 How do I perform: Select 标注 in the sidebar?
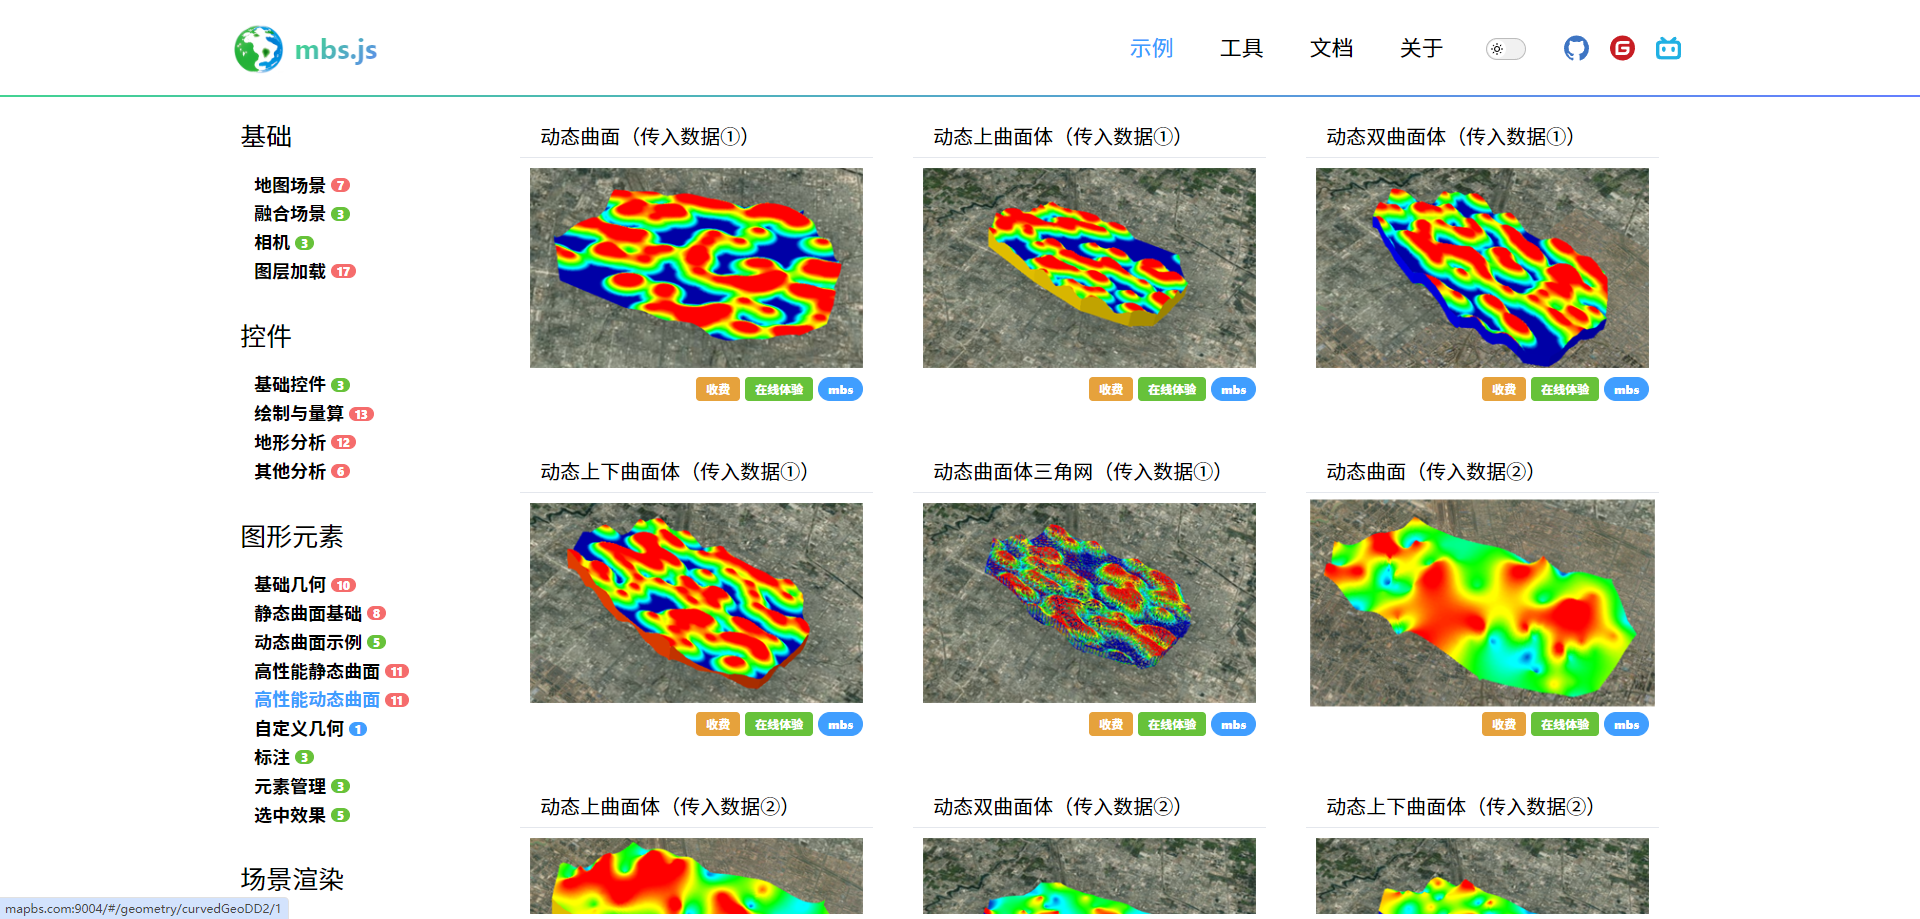272,758
